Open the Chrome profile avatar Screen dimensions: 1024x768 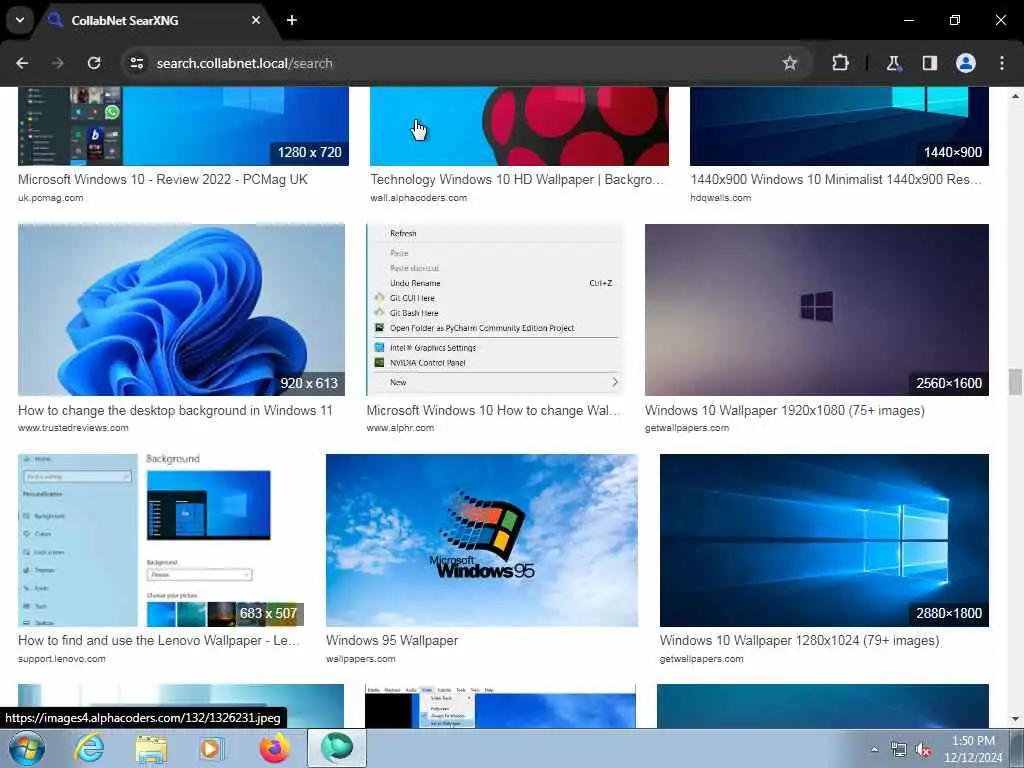[x=965, y=63]
